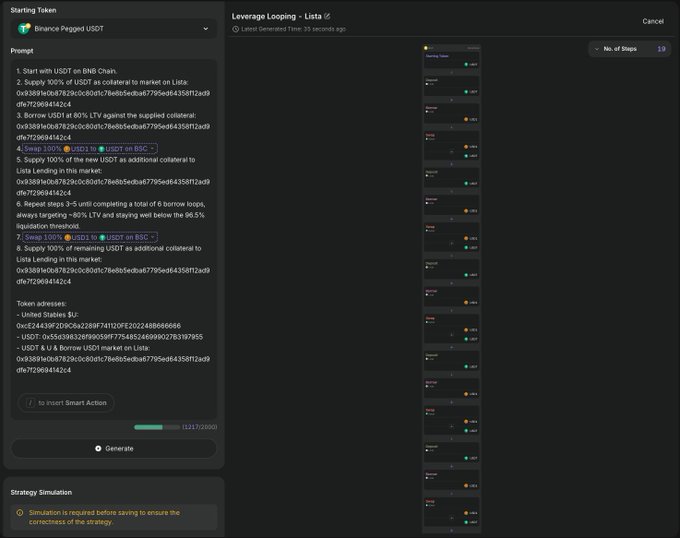Select the fifth Borrow step card in the flow
This screenshot has height=538, width=680.
point(451,479)
